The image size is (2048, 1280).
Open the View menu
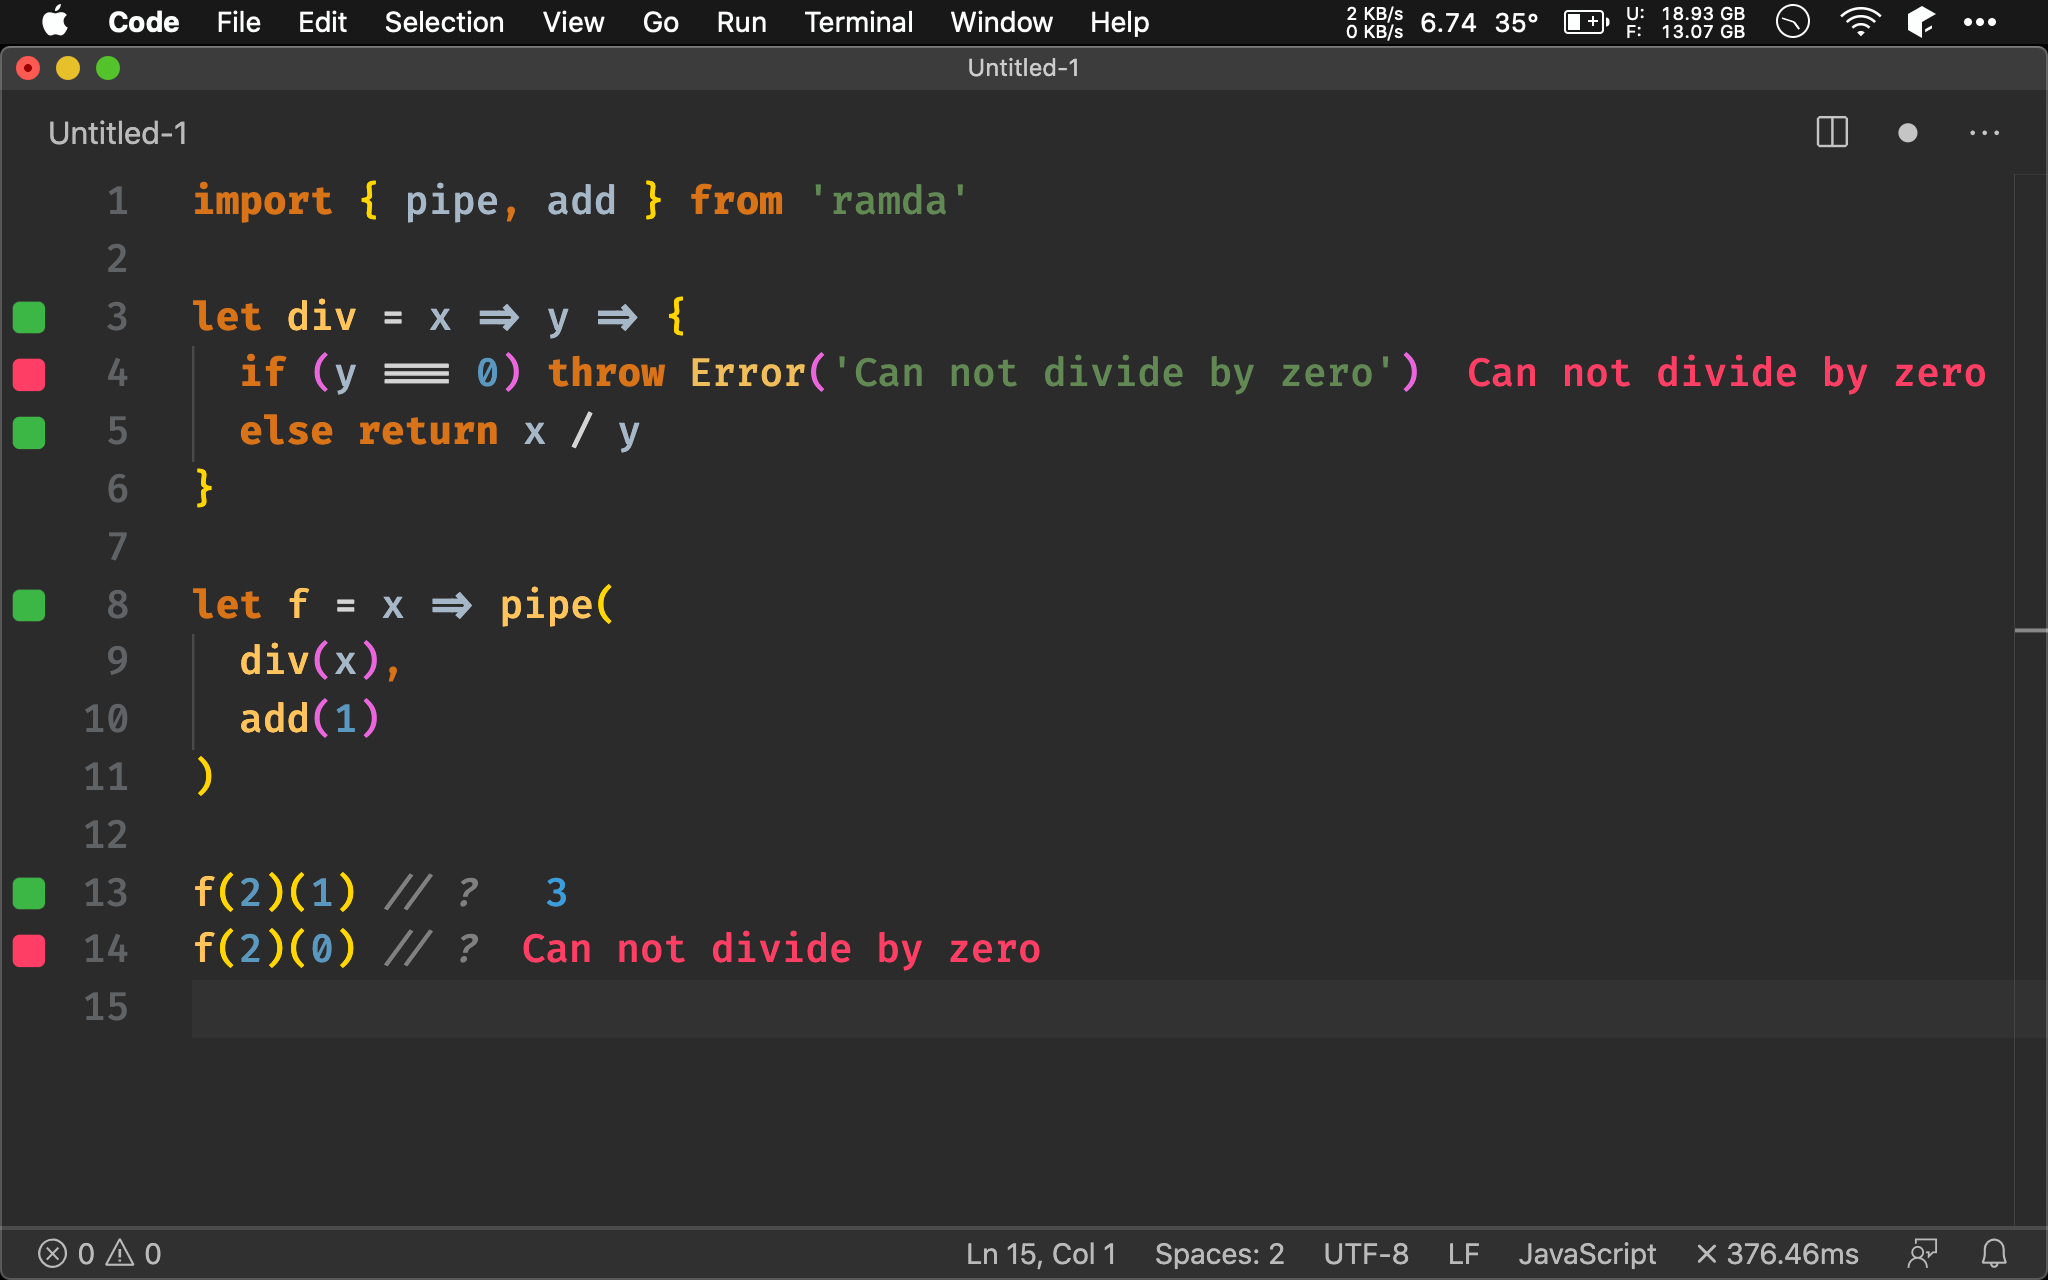(573, 22)
